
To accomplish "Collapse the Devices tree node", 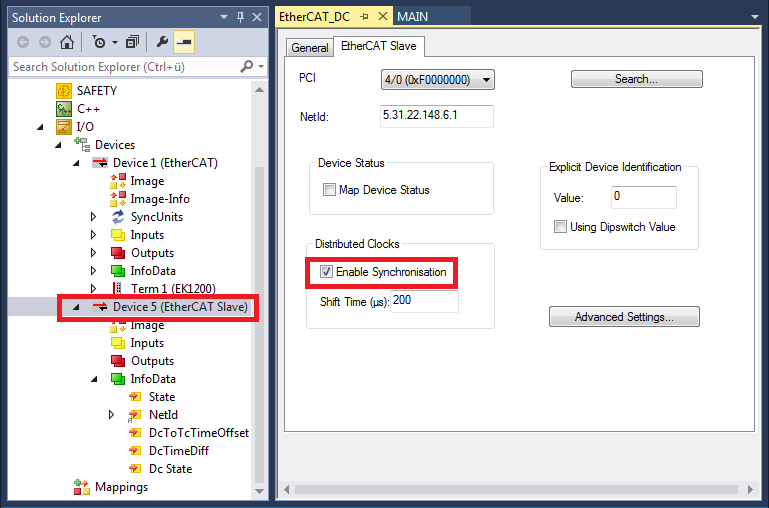I will pos(58,145).
